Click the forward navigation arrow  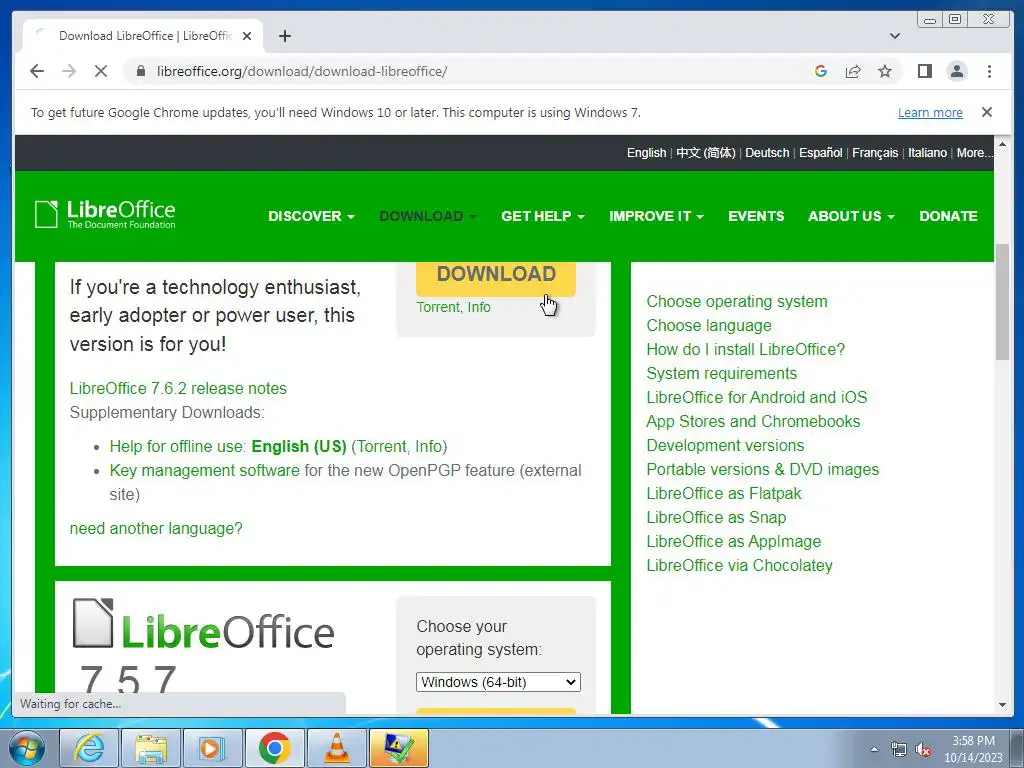click(69, 71)
